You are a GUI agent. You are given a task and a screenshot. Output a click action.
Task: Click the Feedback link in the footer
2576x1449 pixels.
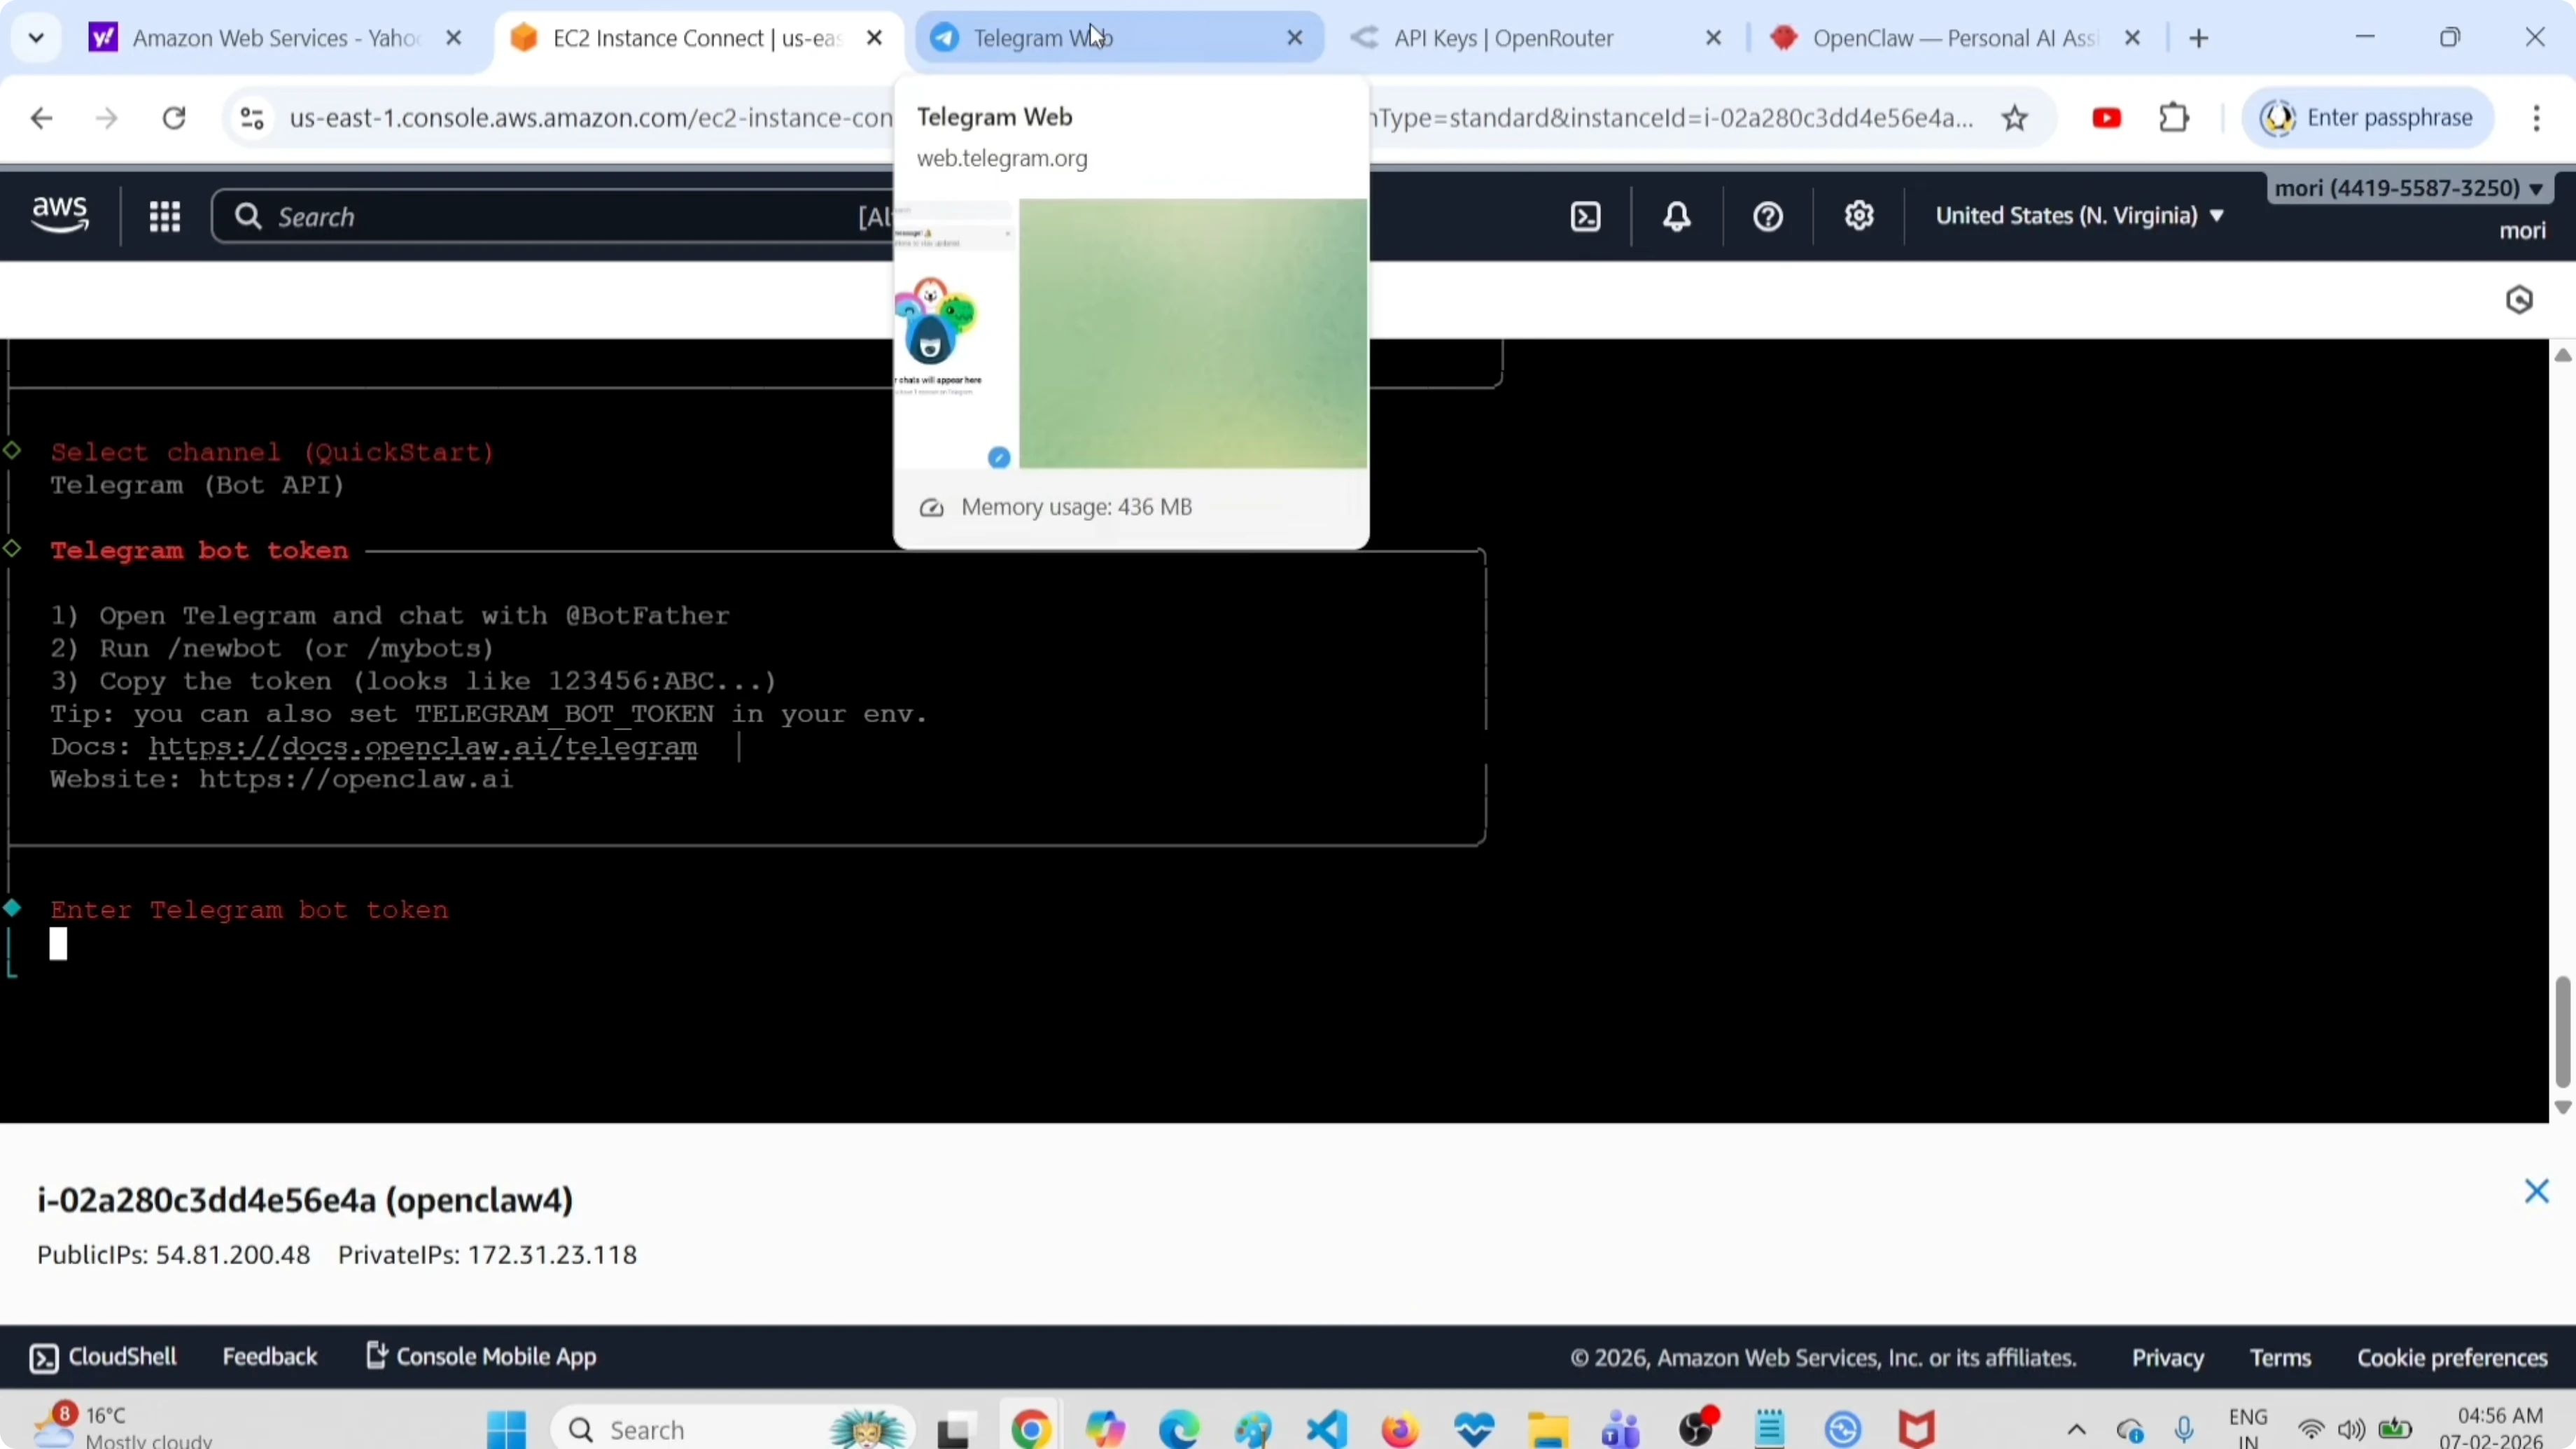click(x=269, y=1357)
